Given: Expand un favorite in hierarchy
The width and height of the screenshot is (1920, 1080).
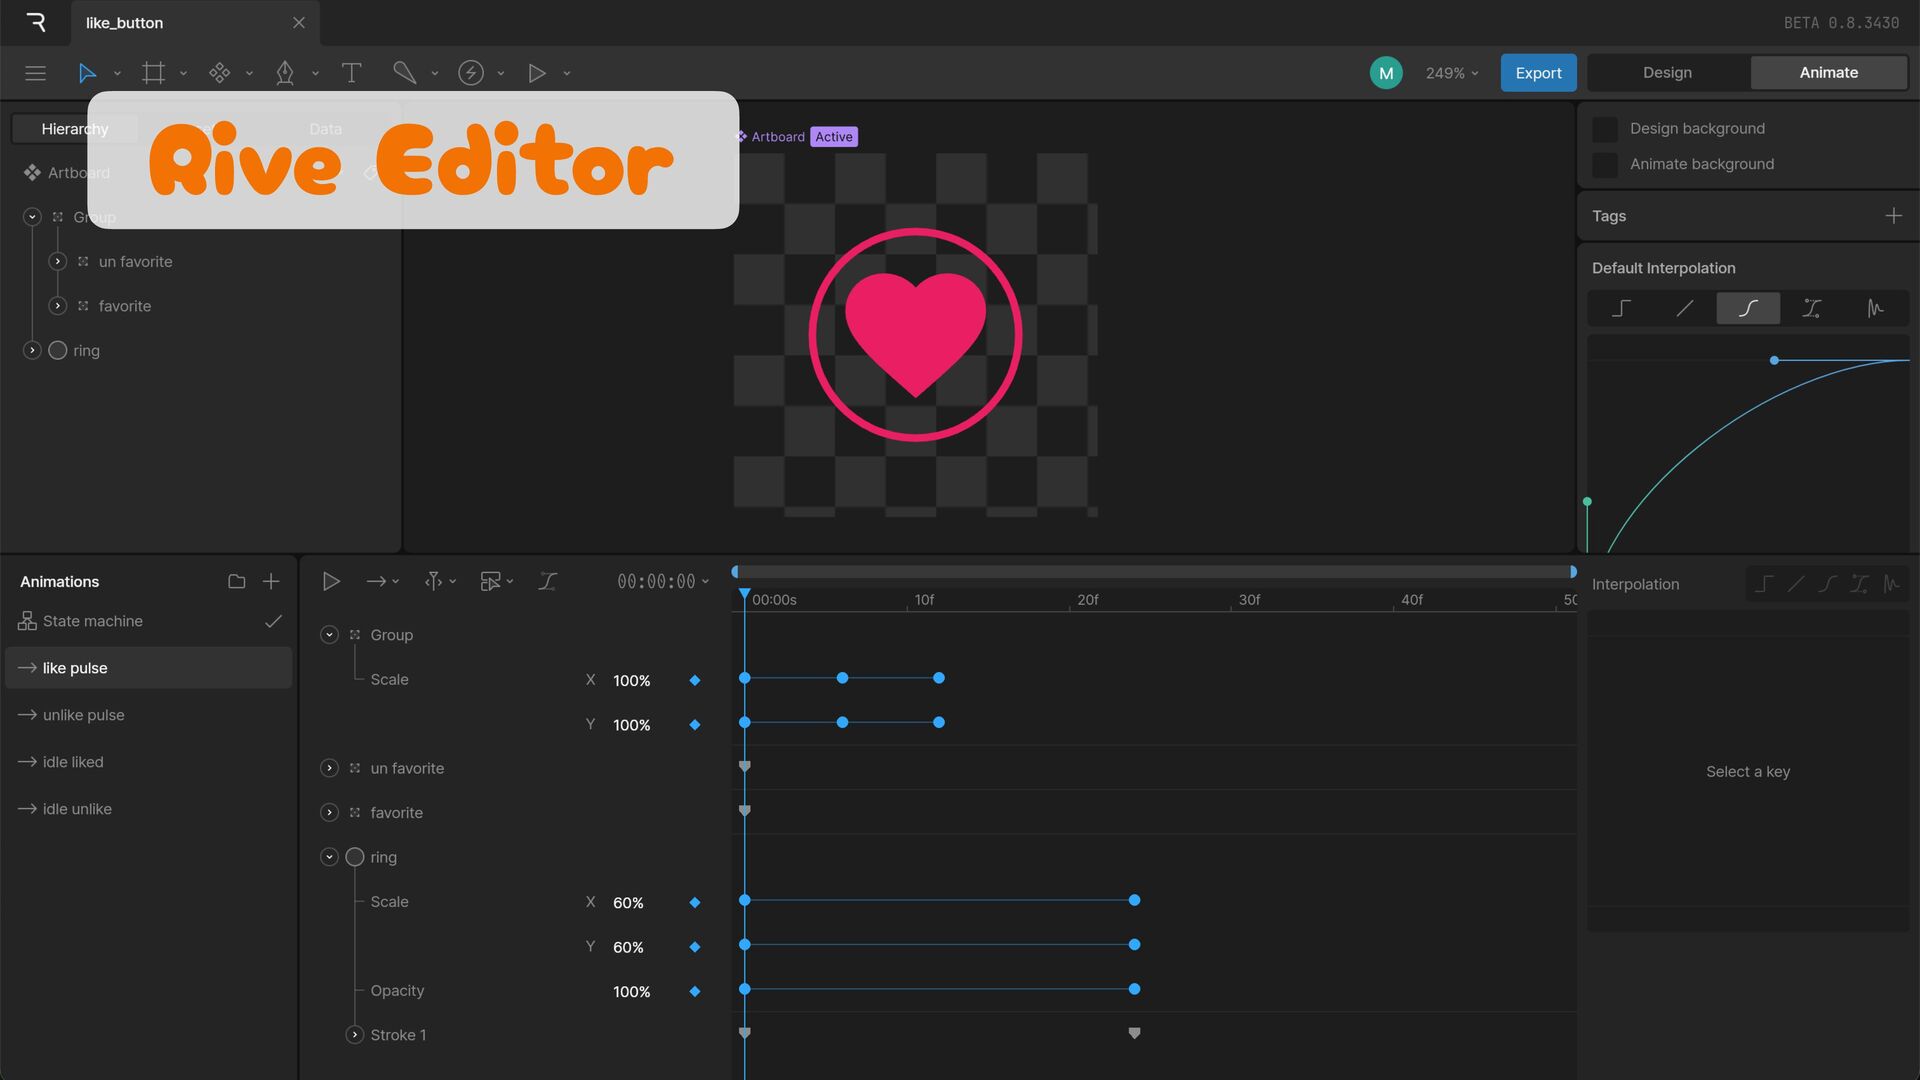Looking at the screenshot, I should point(58,262).
